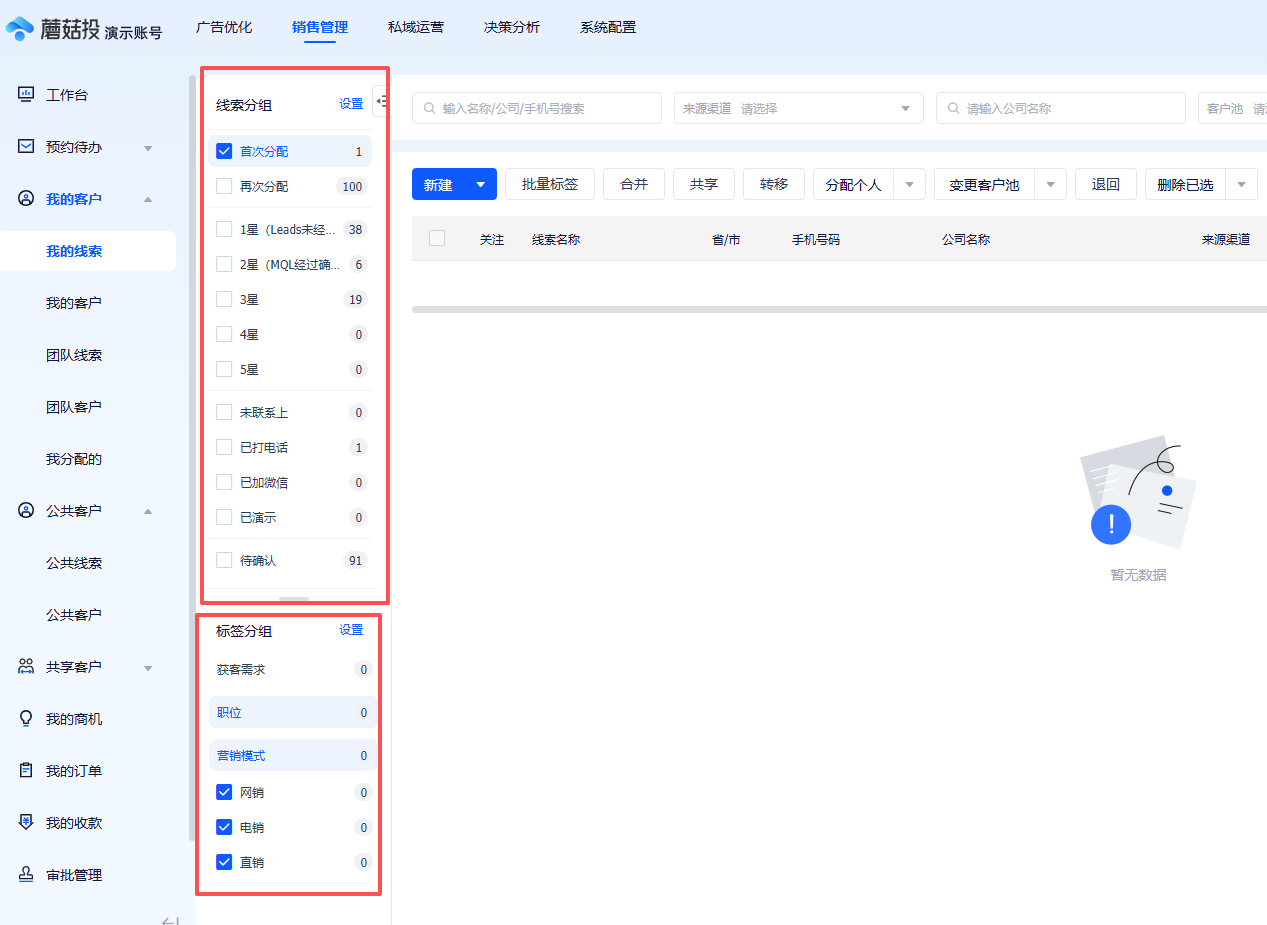
Task: Open the 来源渠道 dropdown
Action: pos(797,107)
